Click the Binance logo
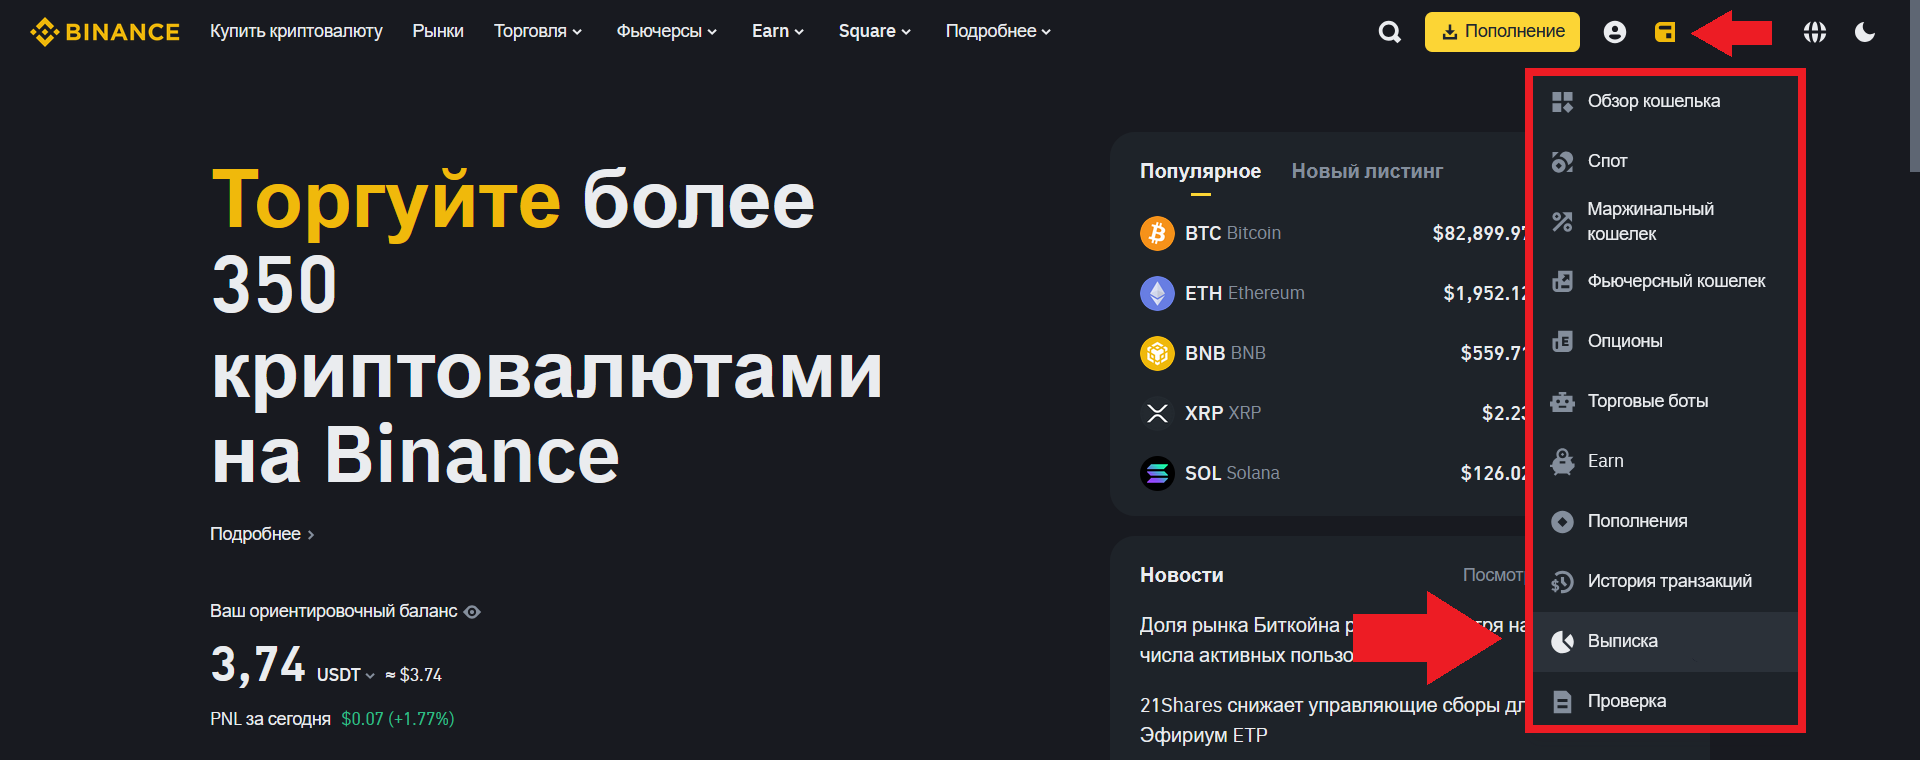Screen dimensions: 1920x760 click(x=105, y=32)
